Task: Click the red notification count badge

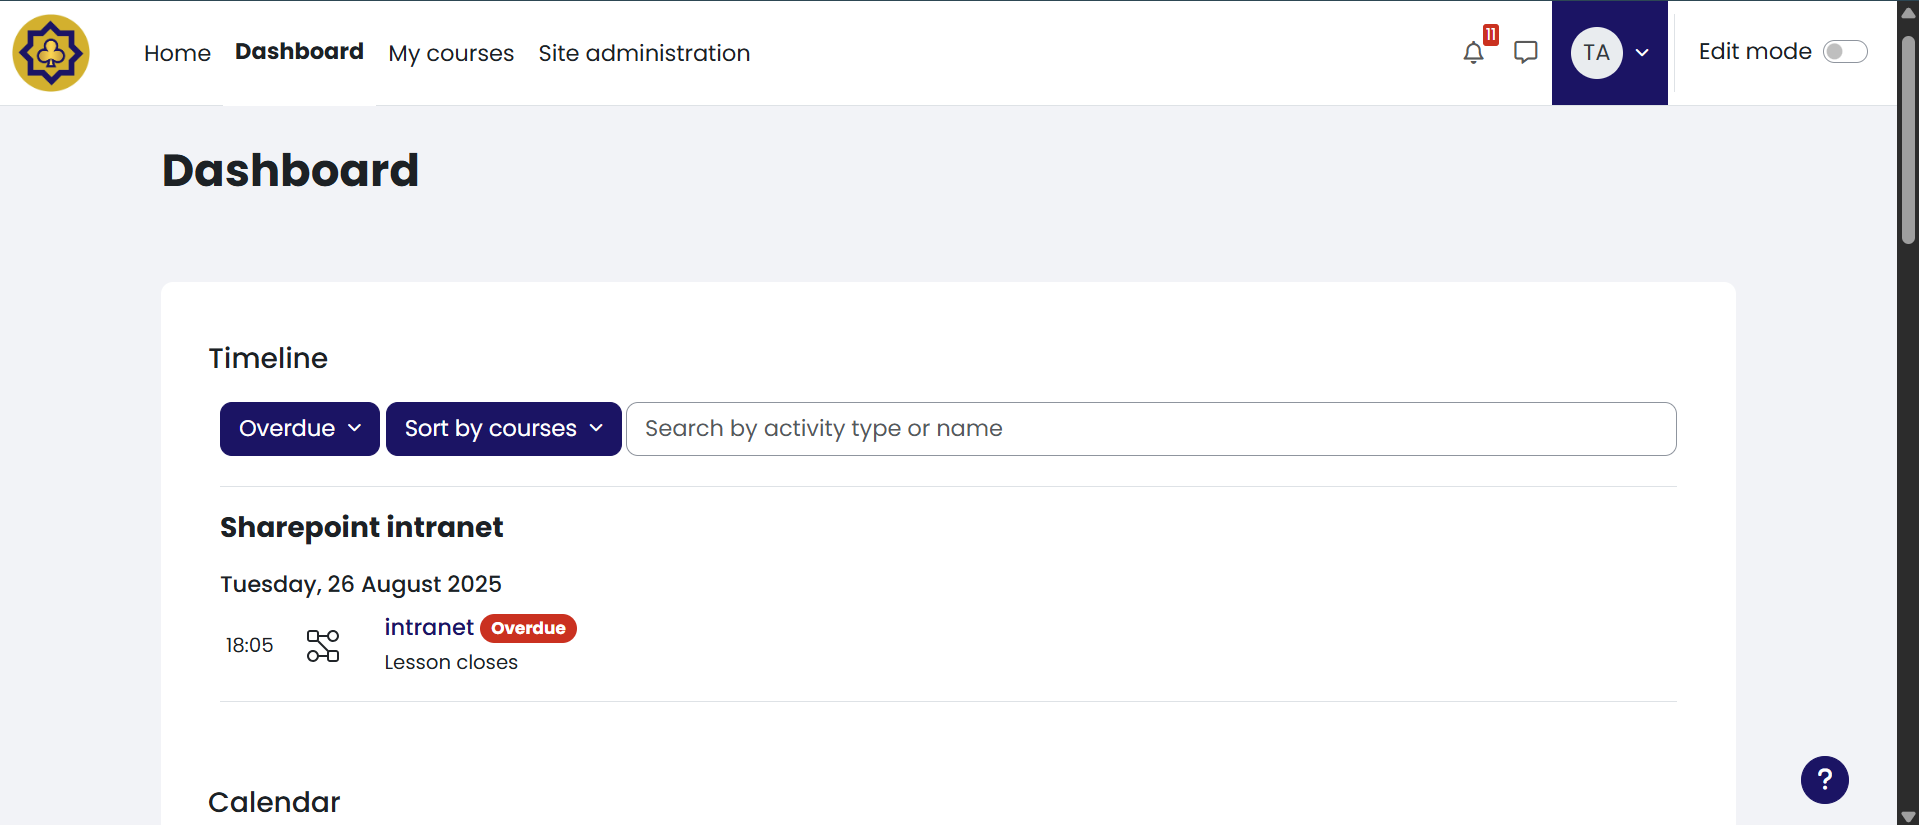Action: point(1490,35)
